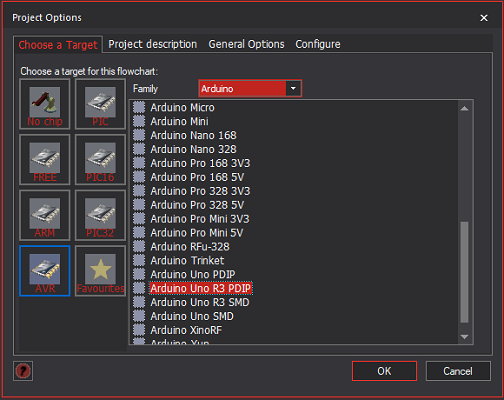Select the ARM chip icon
504x400 pixels.
45,215
